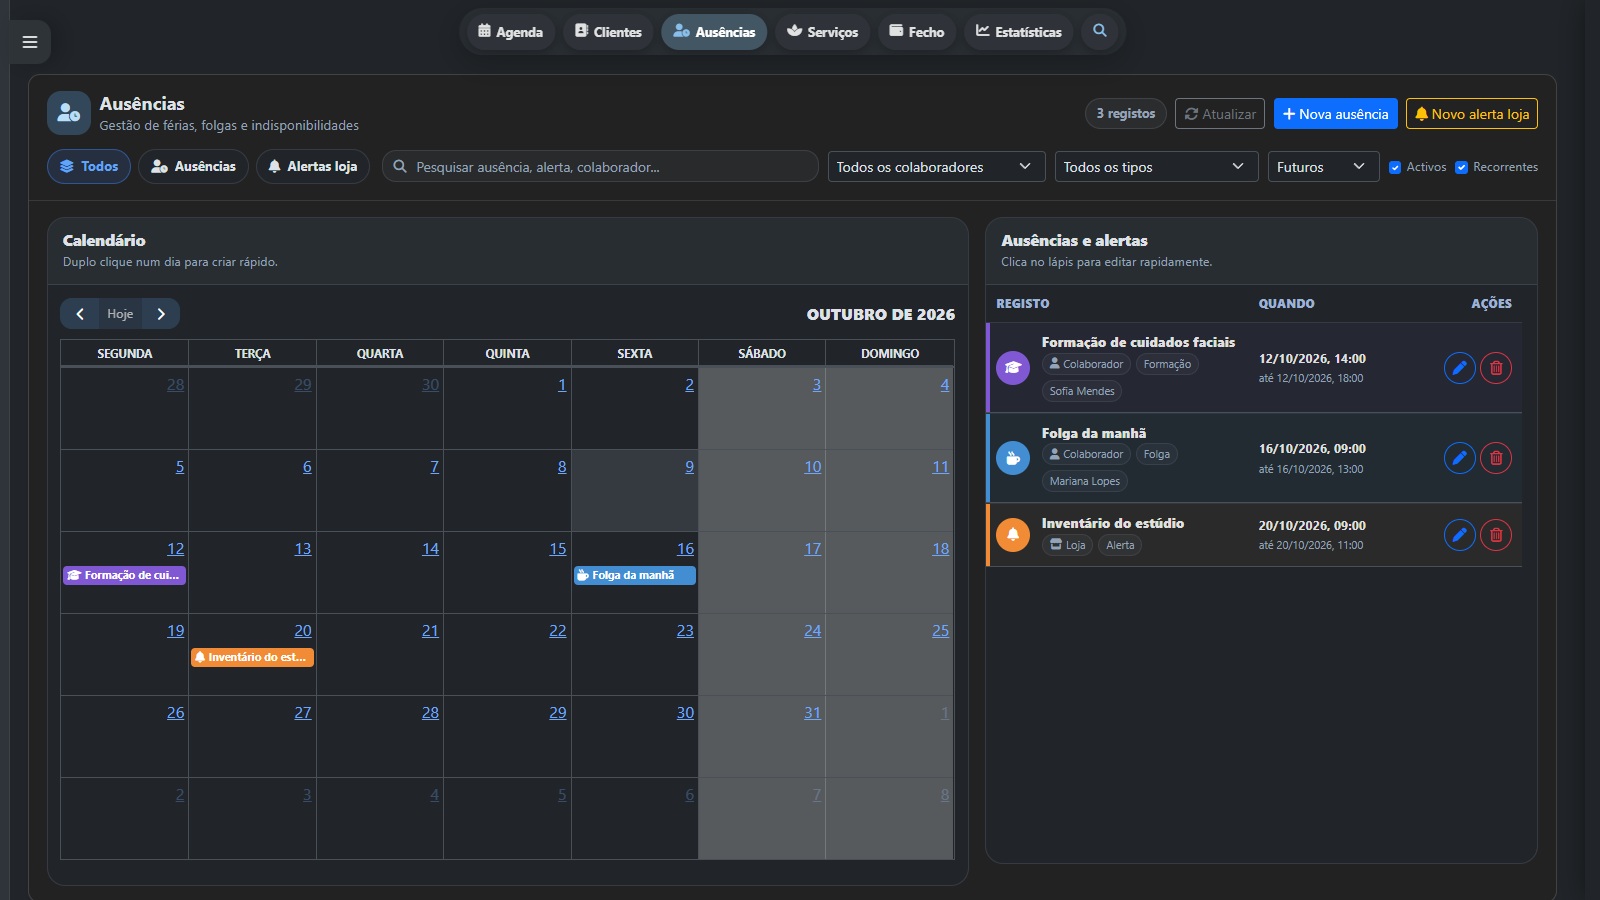1600x900 pixels.
Task: Edit the Inventário do estúdio alert
Action: [1459, 535]
